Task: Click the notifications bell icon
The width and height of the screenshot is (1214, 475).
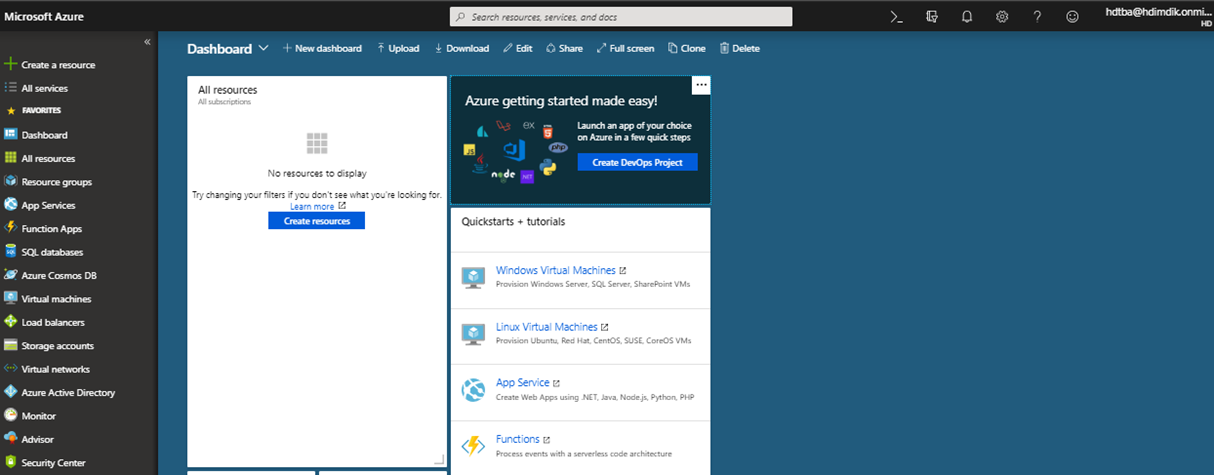Action: (967, 17)
